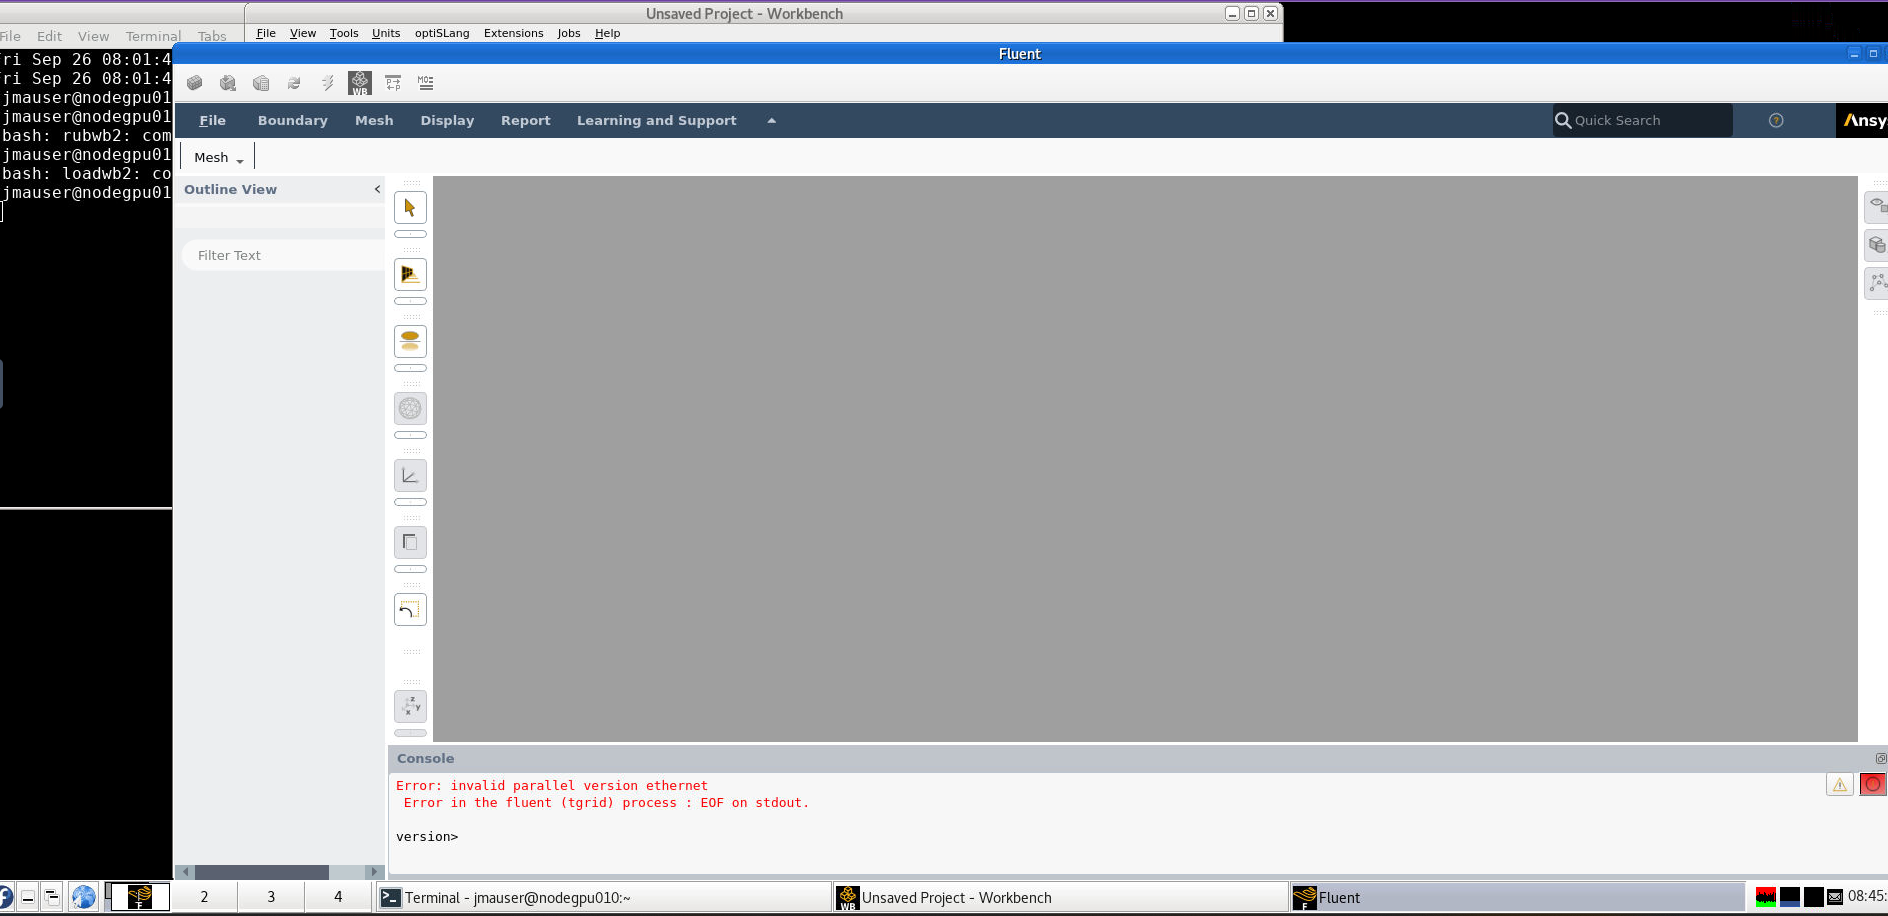Open the Boundary ribbon tab

[x=292, y=120]
